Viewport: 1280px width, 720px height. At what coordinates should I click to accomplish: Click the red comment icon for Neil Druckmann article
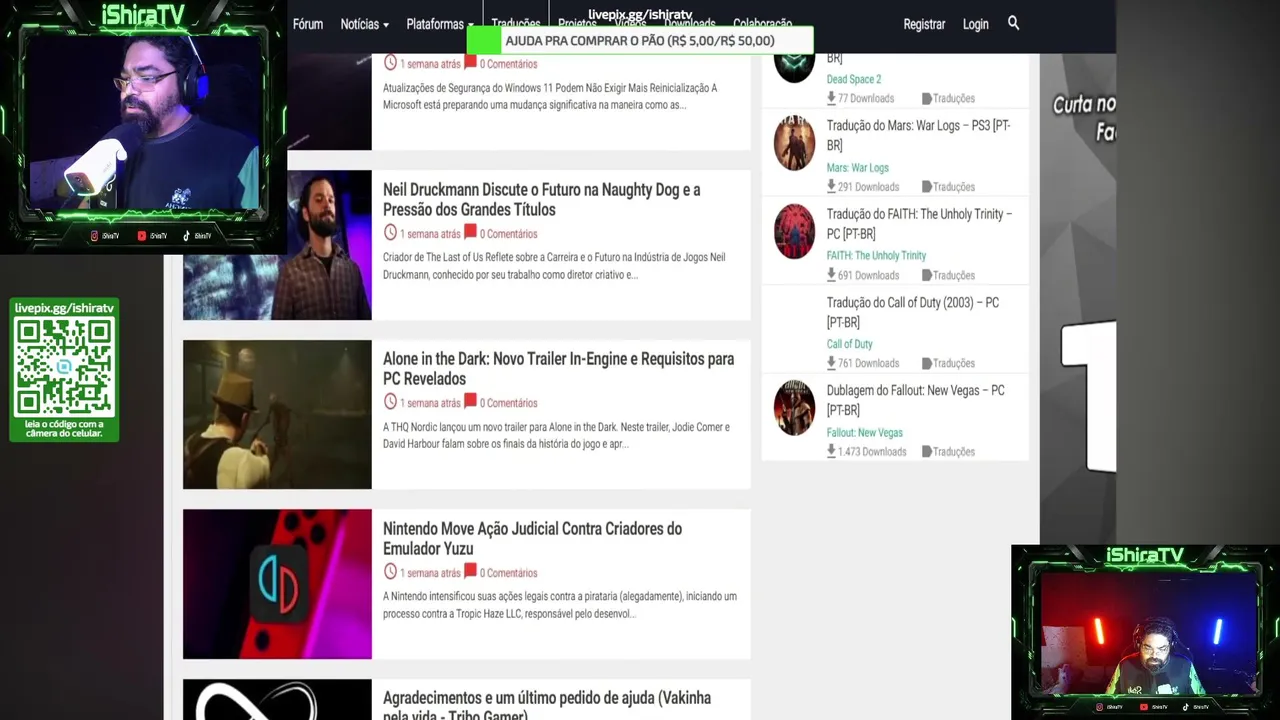pyautogui.click(x=470, y=232)
